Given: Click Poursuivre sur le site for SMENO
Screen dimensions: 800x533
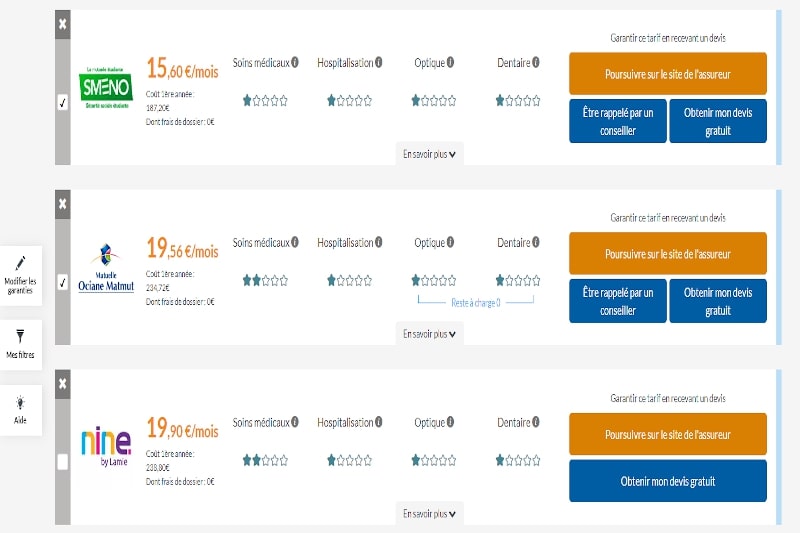Looking at the screenshot, I should click(x=667, y=74).
